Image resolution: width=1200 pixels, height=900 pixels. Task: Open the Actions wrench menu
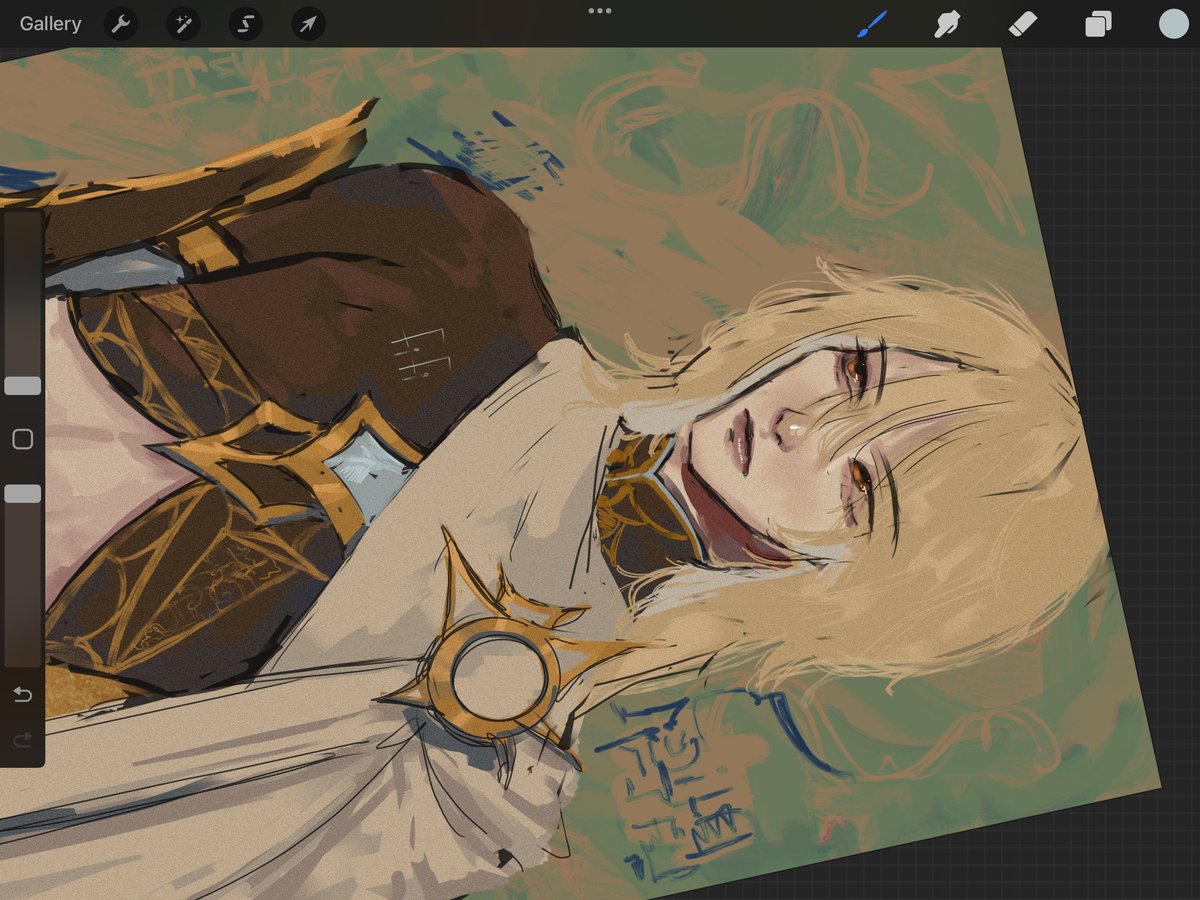121,24
